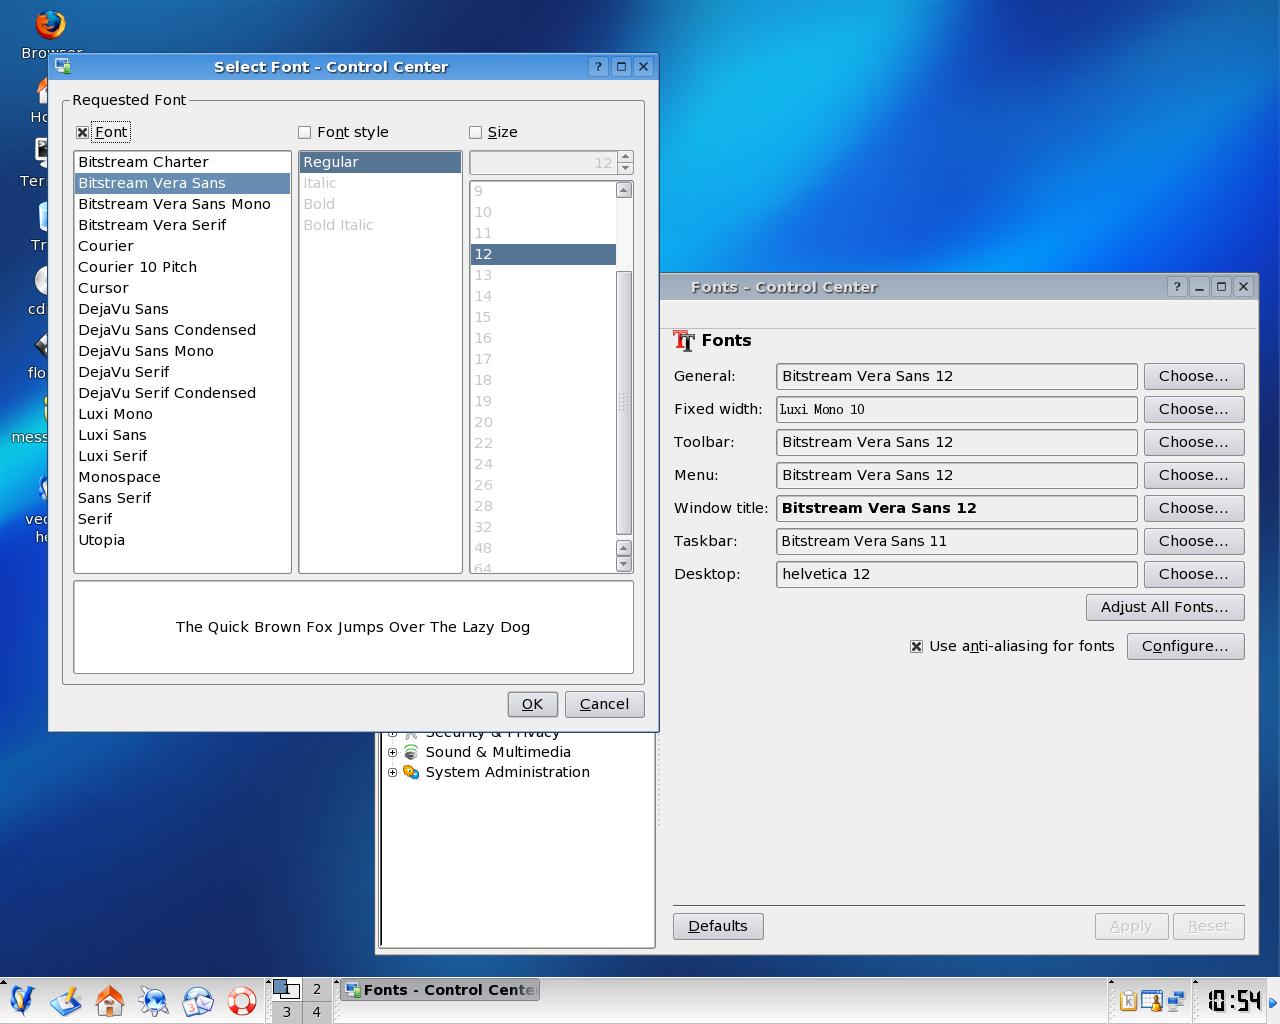Image resolution: width=1280 pixels, height=1024 pixels.
Task: Switch to virtual desktop 2 in pager
Action: (x=317, y=989)
